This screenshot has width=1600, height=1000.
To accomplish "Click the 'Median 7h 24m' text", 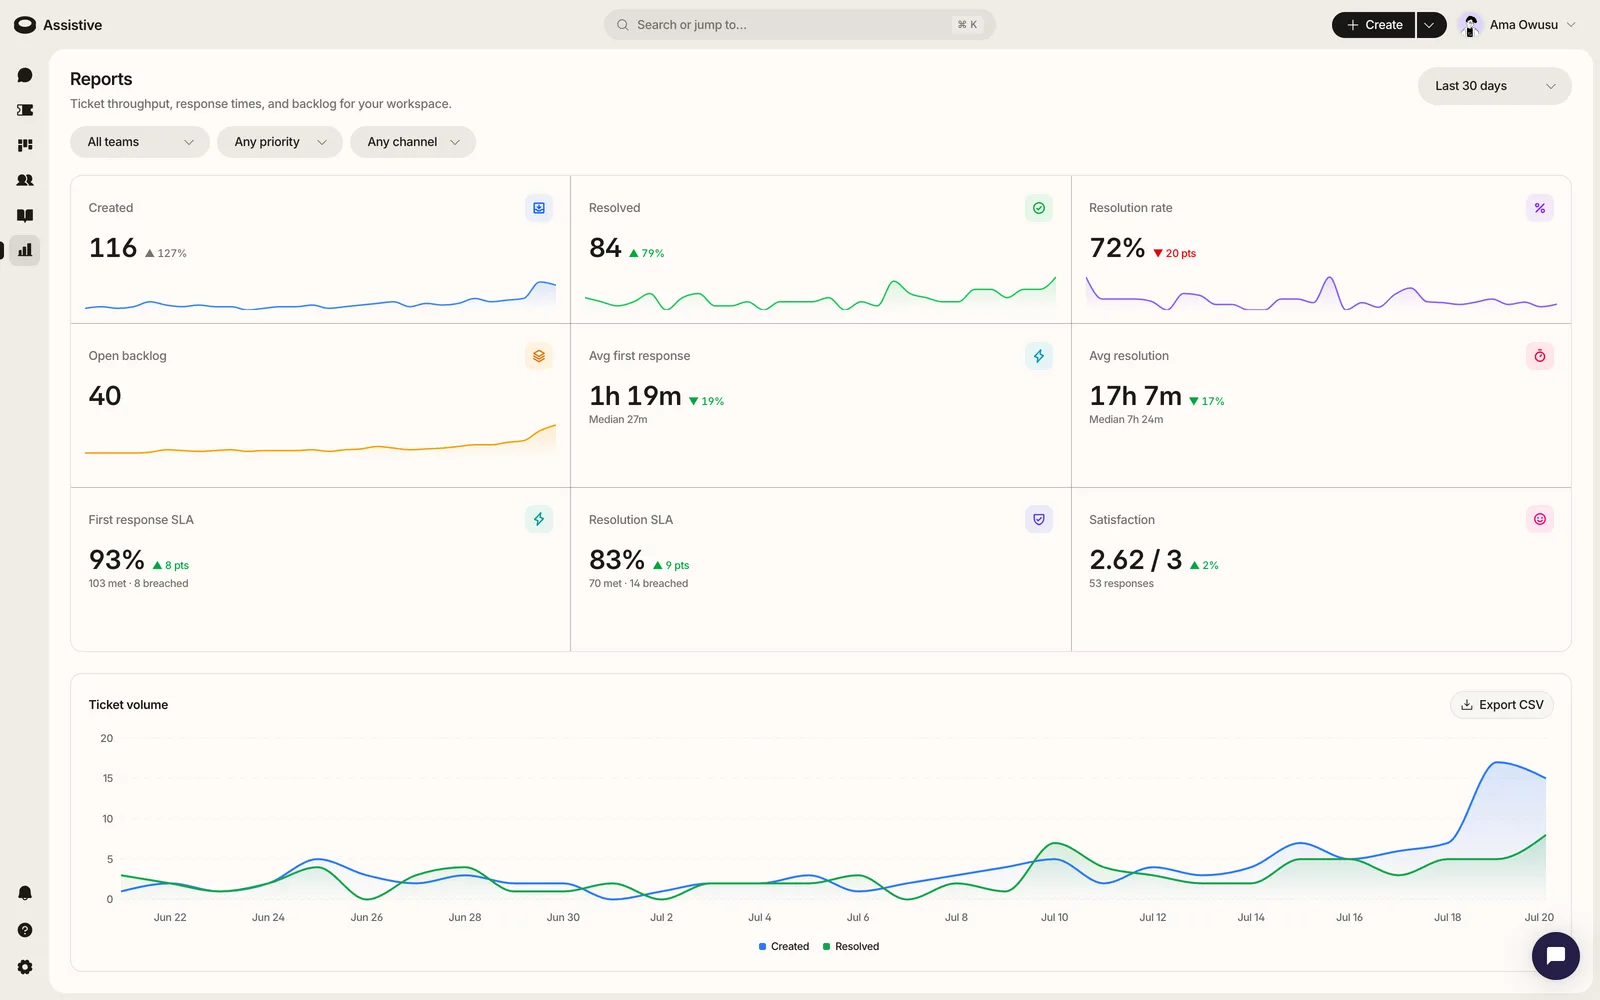I will (x=1126, y=420).
